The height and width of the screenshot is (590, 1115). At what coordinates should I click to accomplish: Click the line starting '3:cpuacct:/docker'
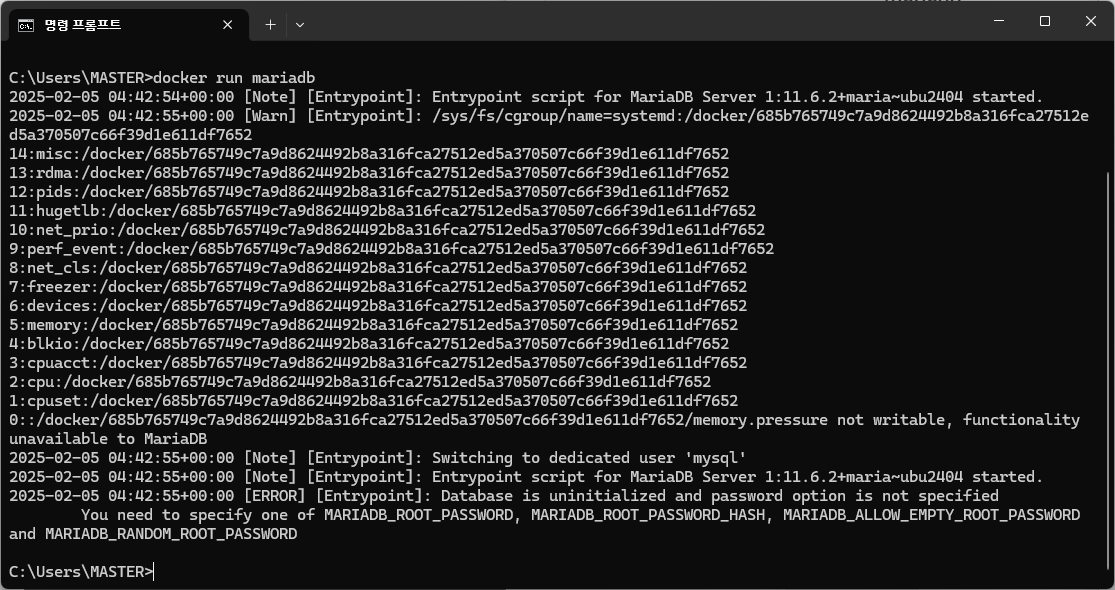click(x=378, y=363)
